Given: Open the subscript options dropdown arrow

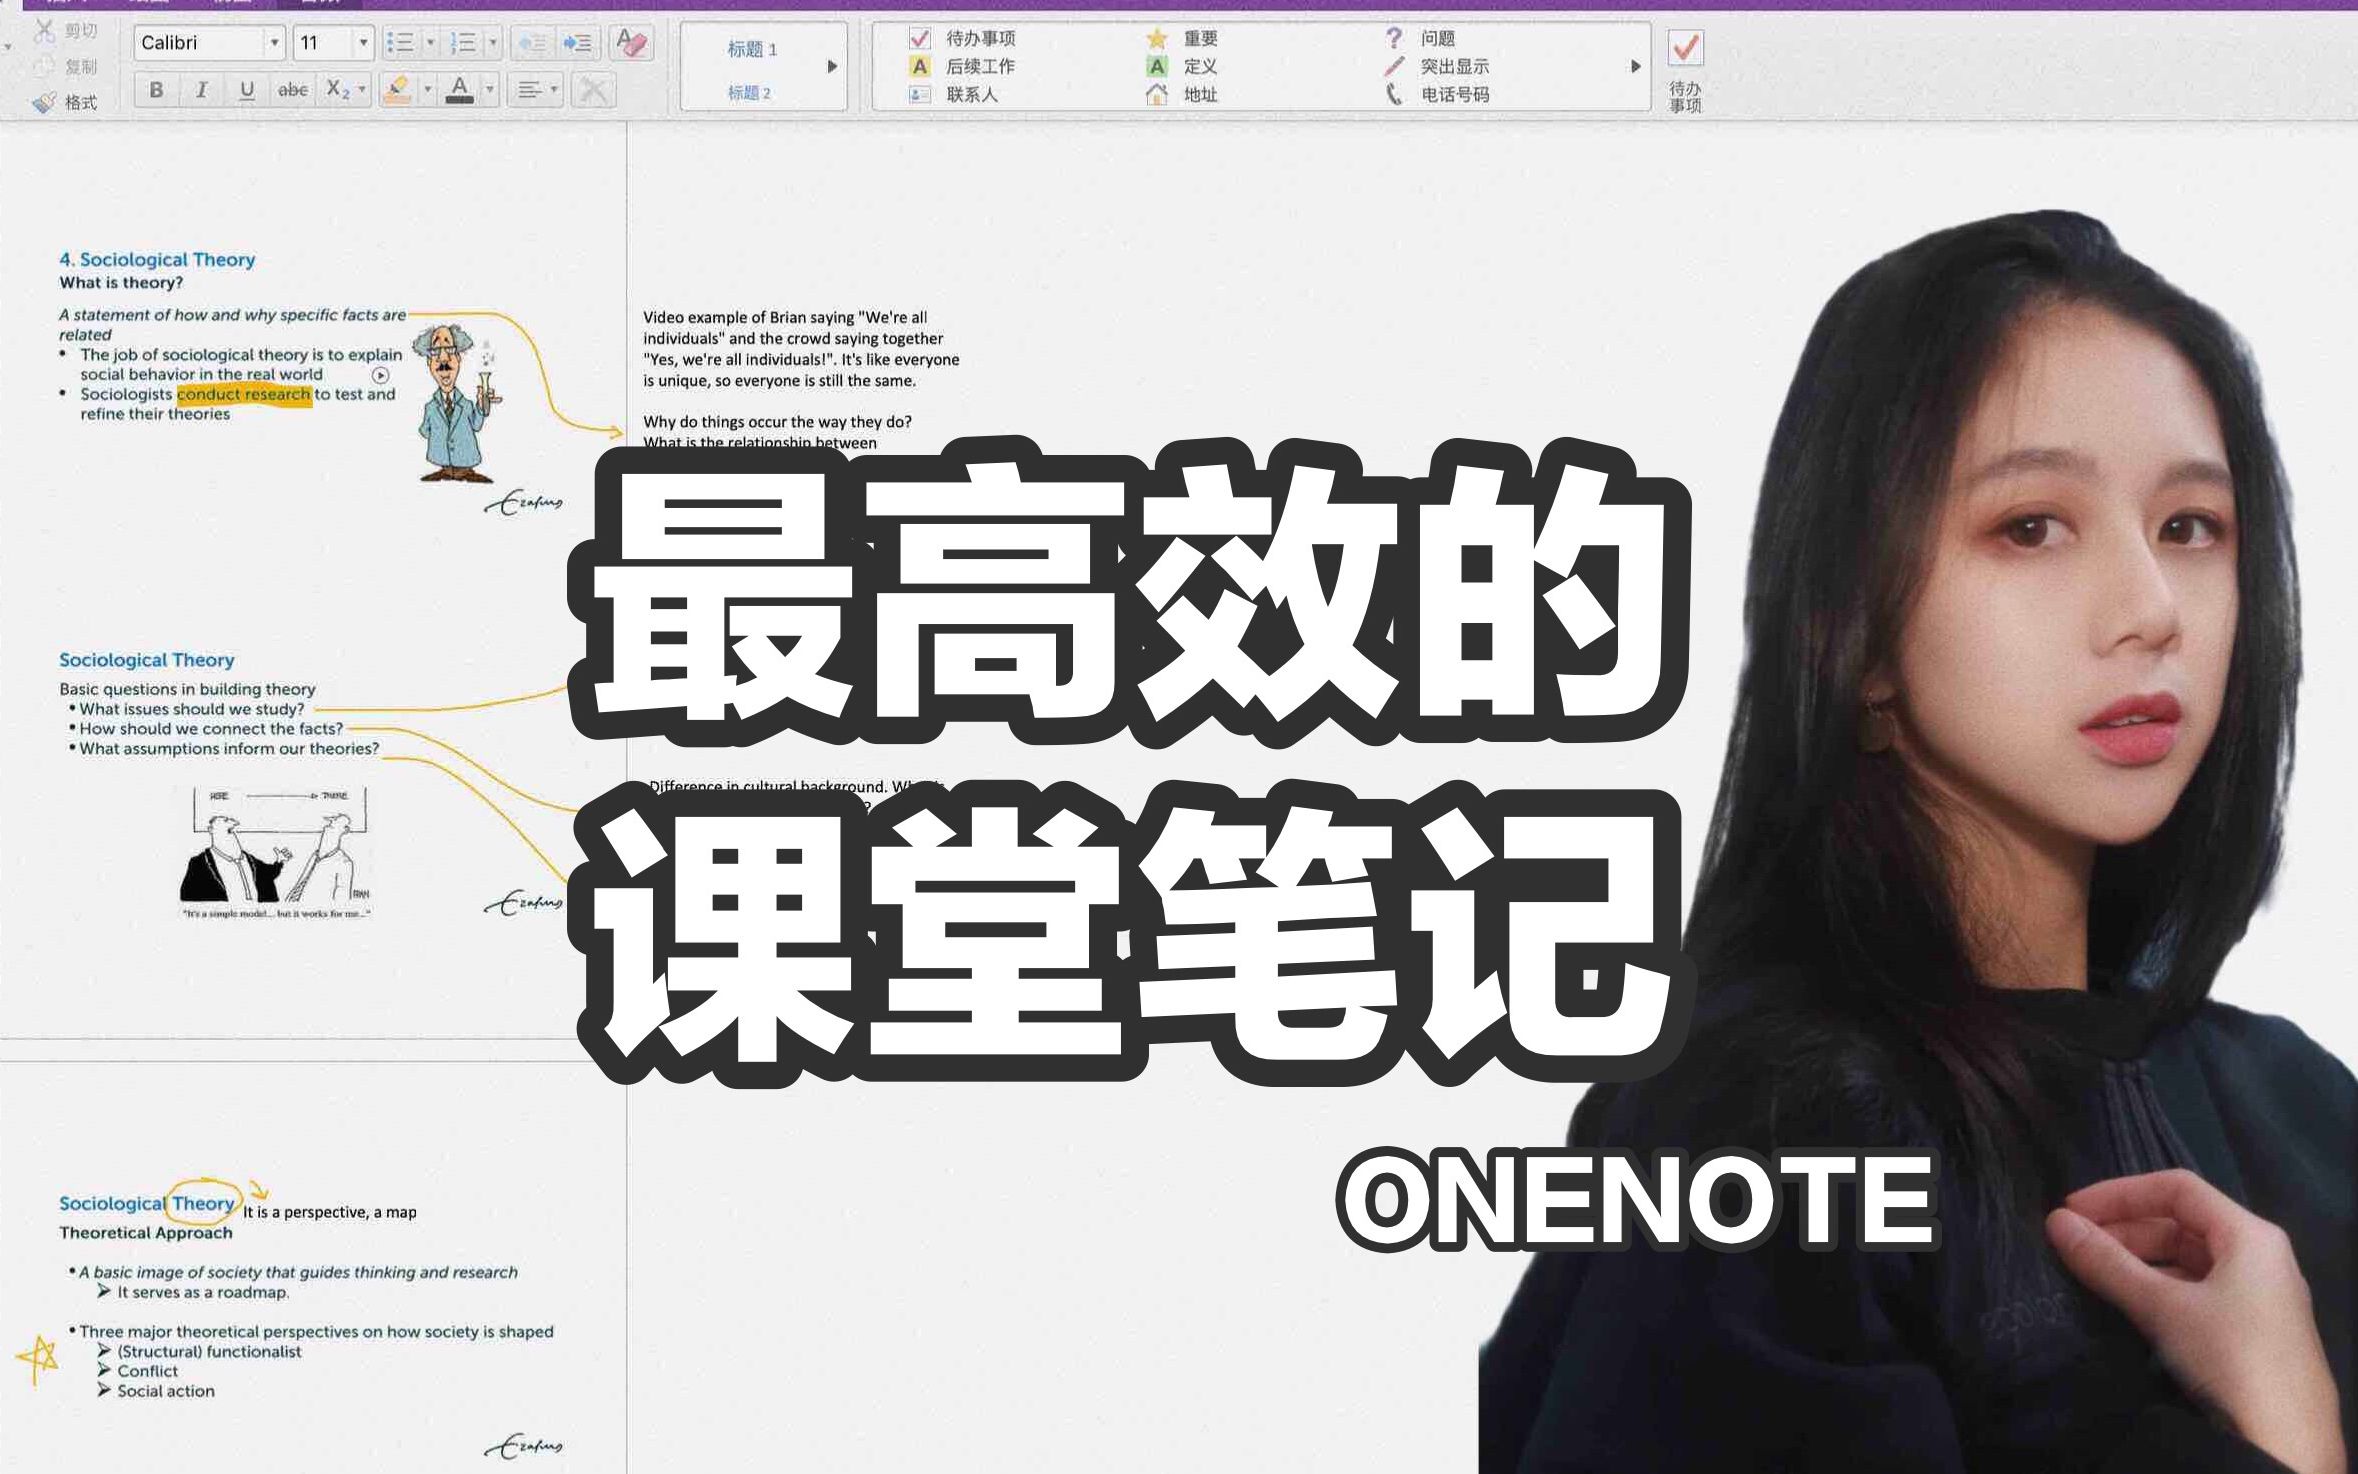Looking at the screenshot, I should pos(362,90).
